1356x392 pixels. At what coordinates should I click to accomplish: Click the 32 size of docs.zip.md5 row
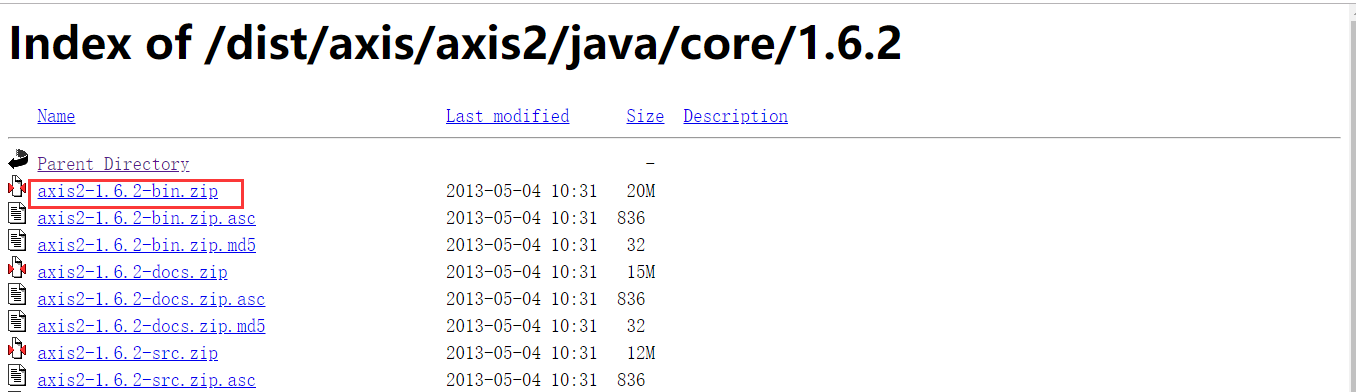tap(636, 326)
